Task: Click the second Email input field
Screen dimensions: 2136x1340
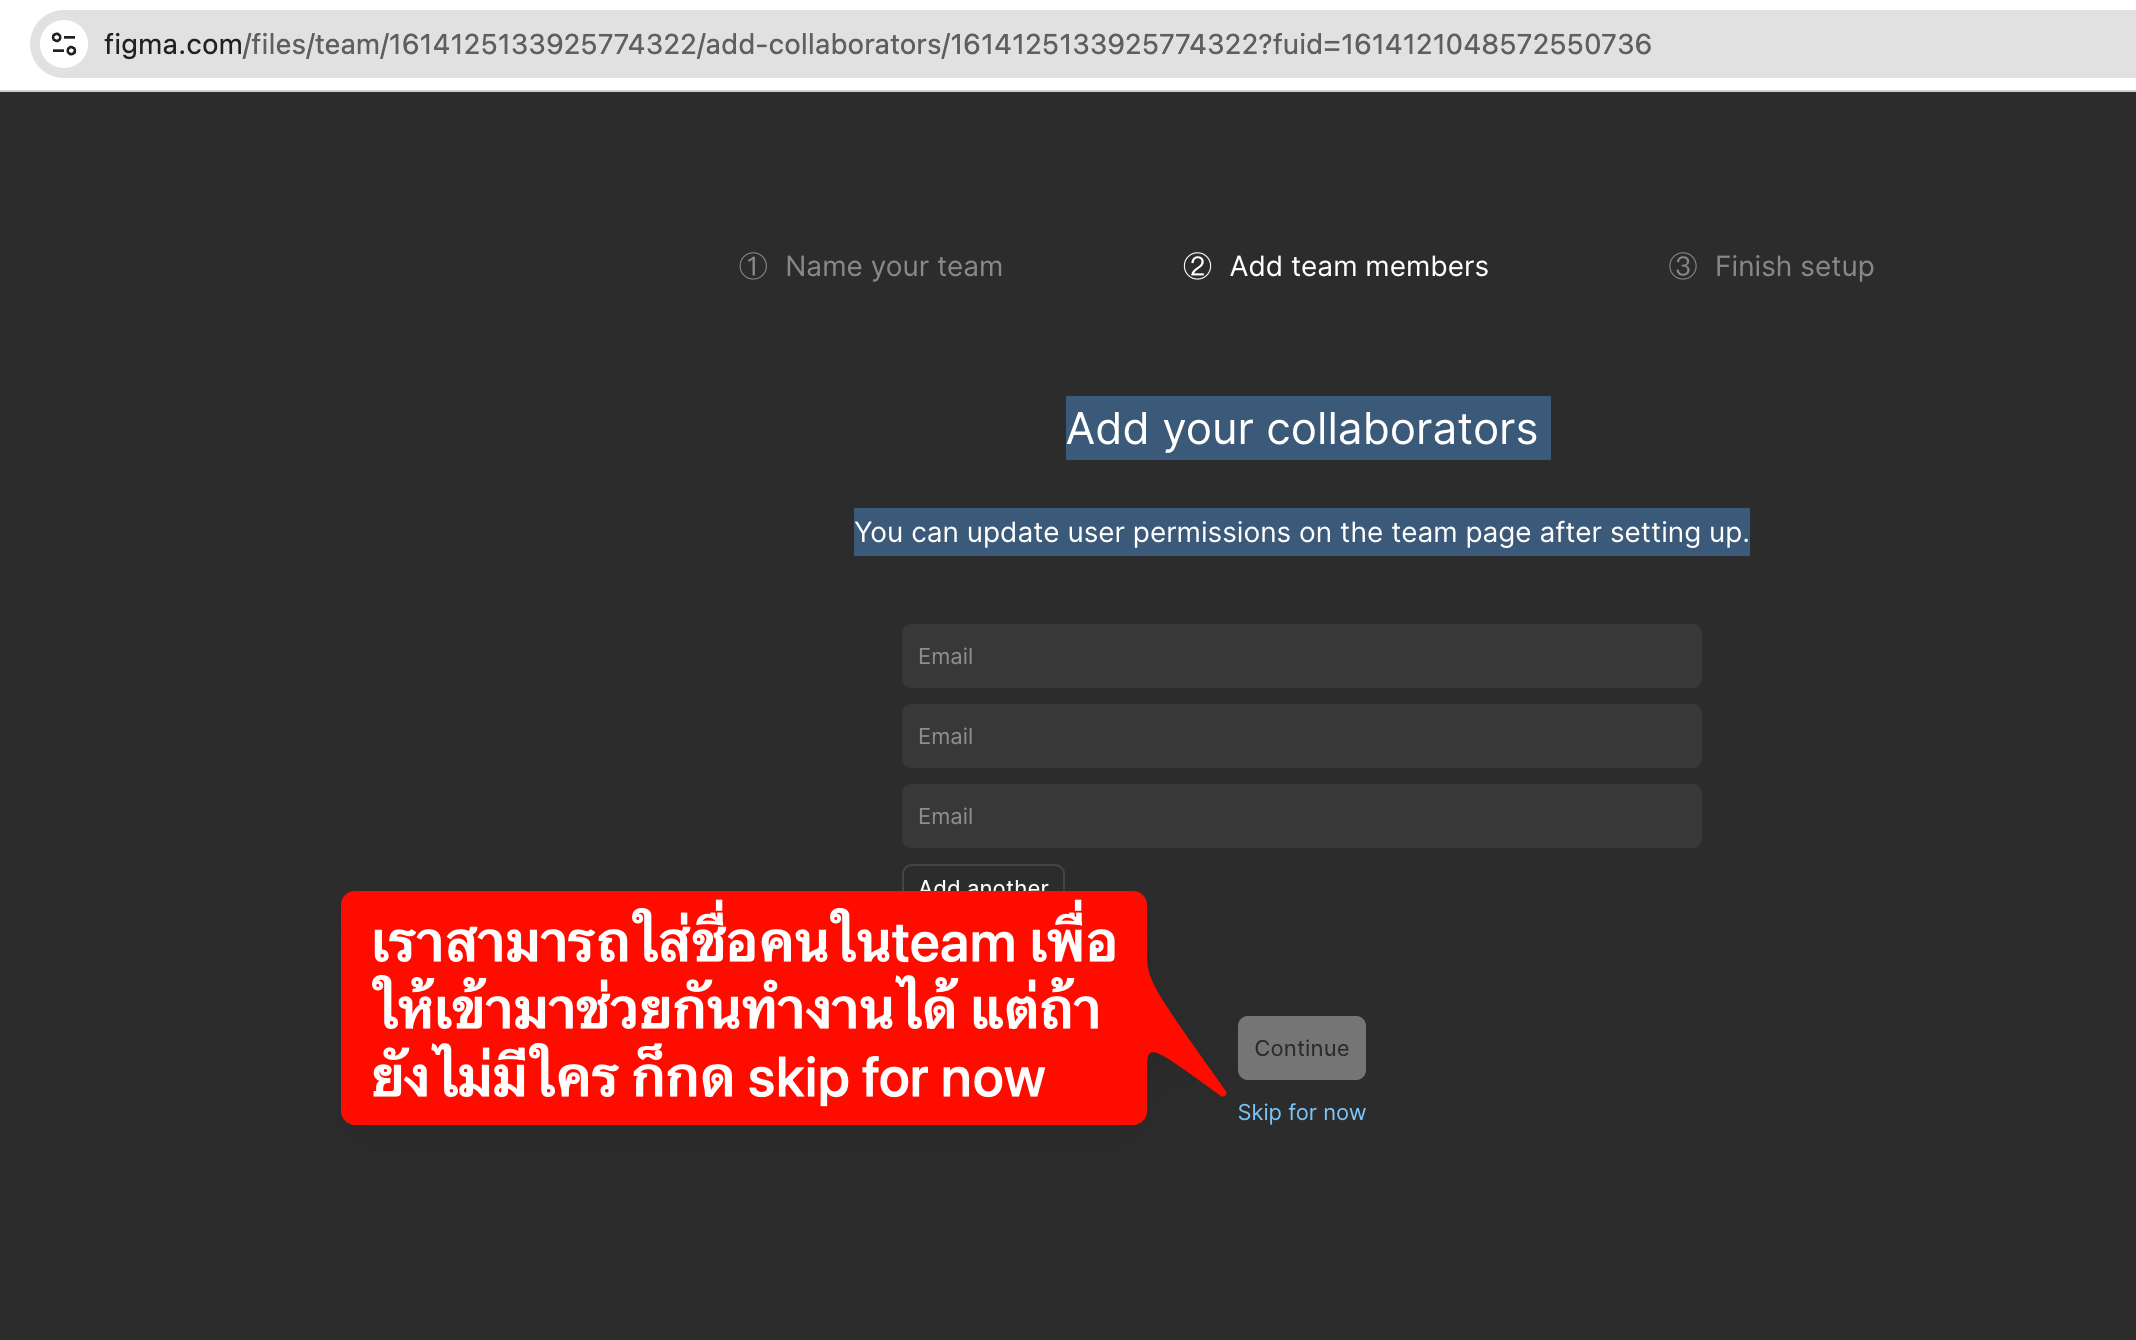Action: point(1301,736)
